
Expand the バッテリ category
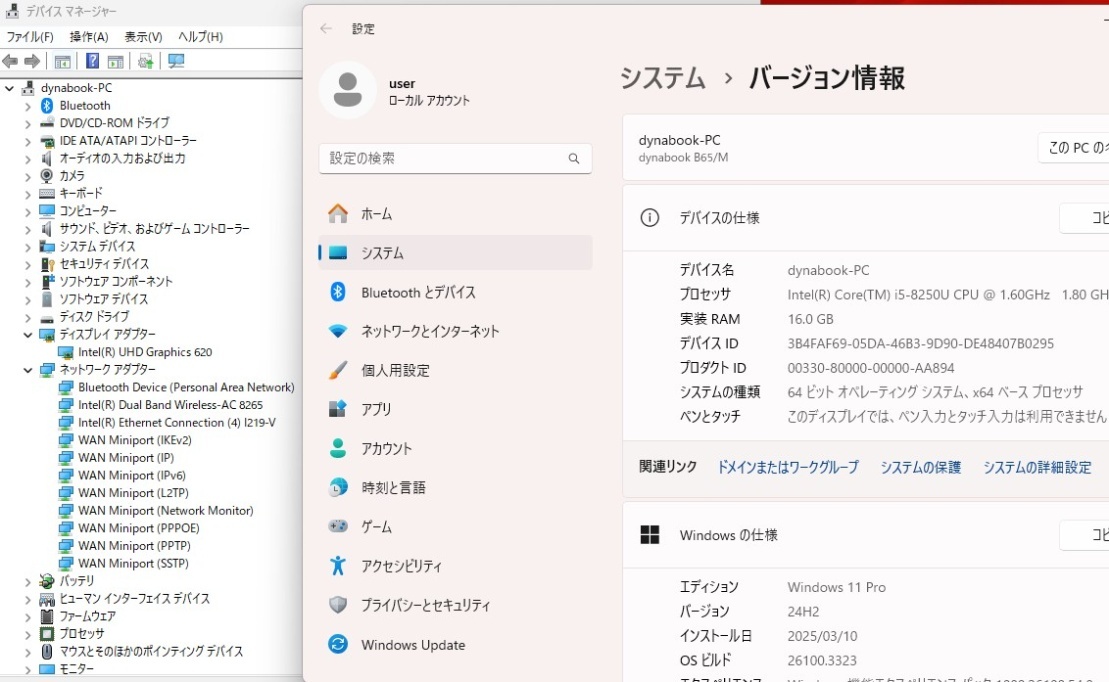[x=28, y=582]
